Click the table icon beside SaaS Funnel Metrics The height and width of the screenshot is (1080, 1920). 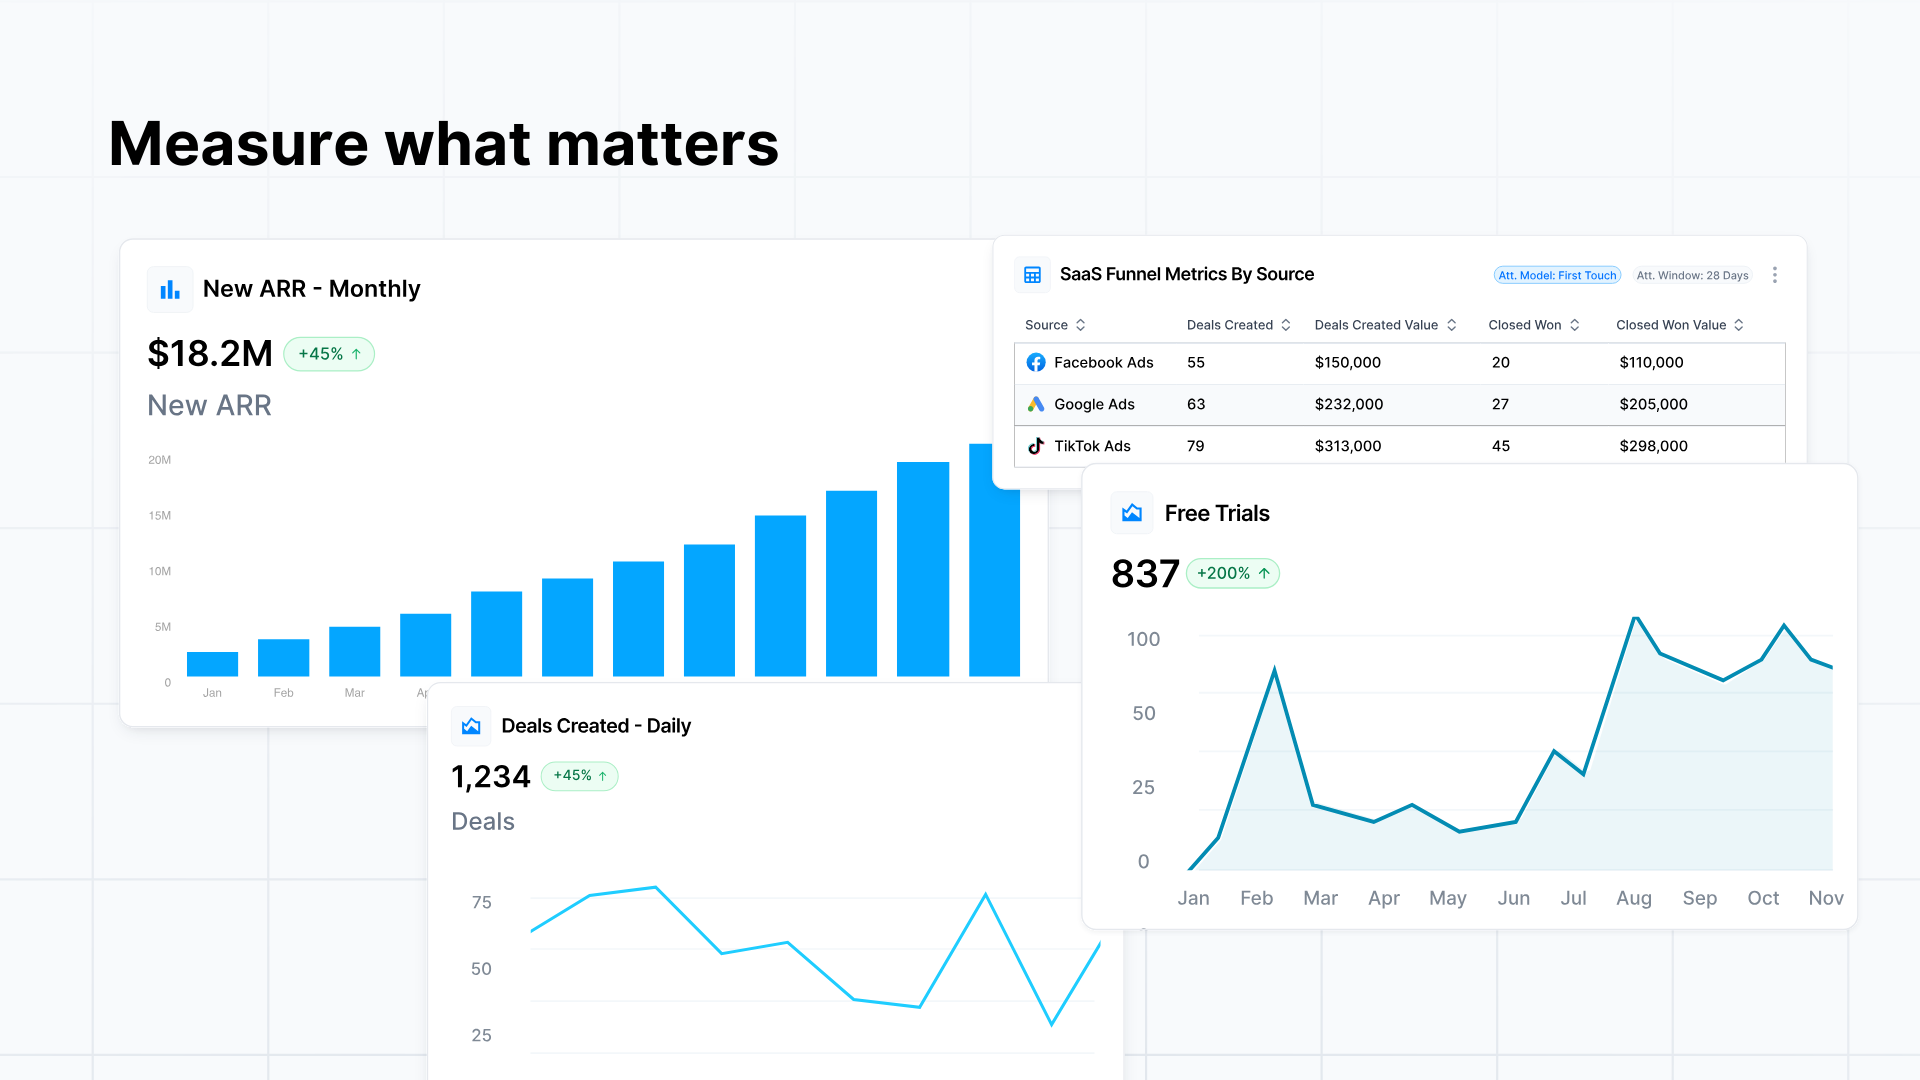click(x=1033, y=275)
